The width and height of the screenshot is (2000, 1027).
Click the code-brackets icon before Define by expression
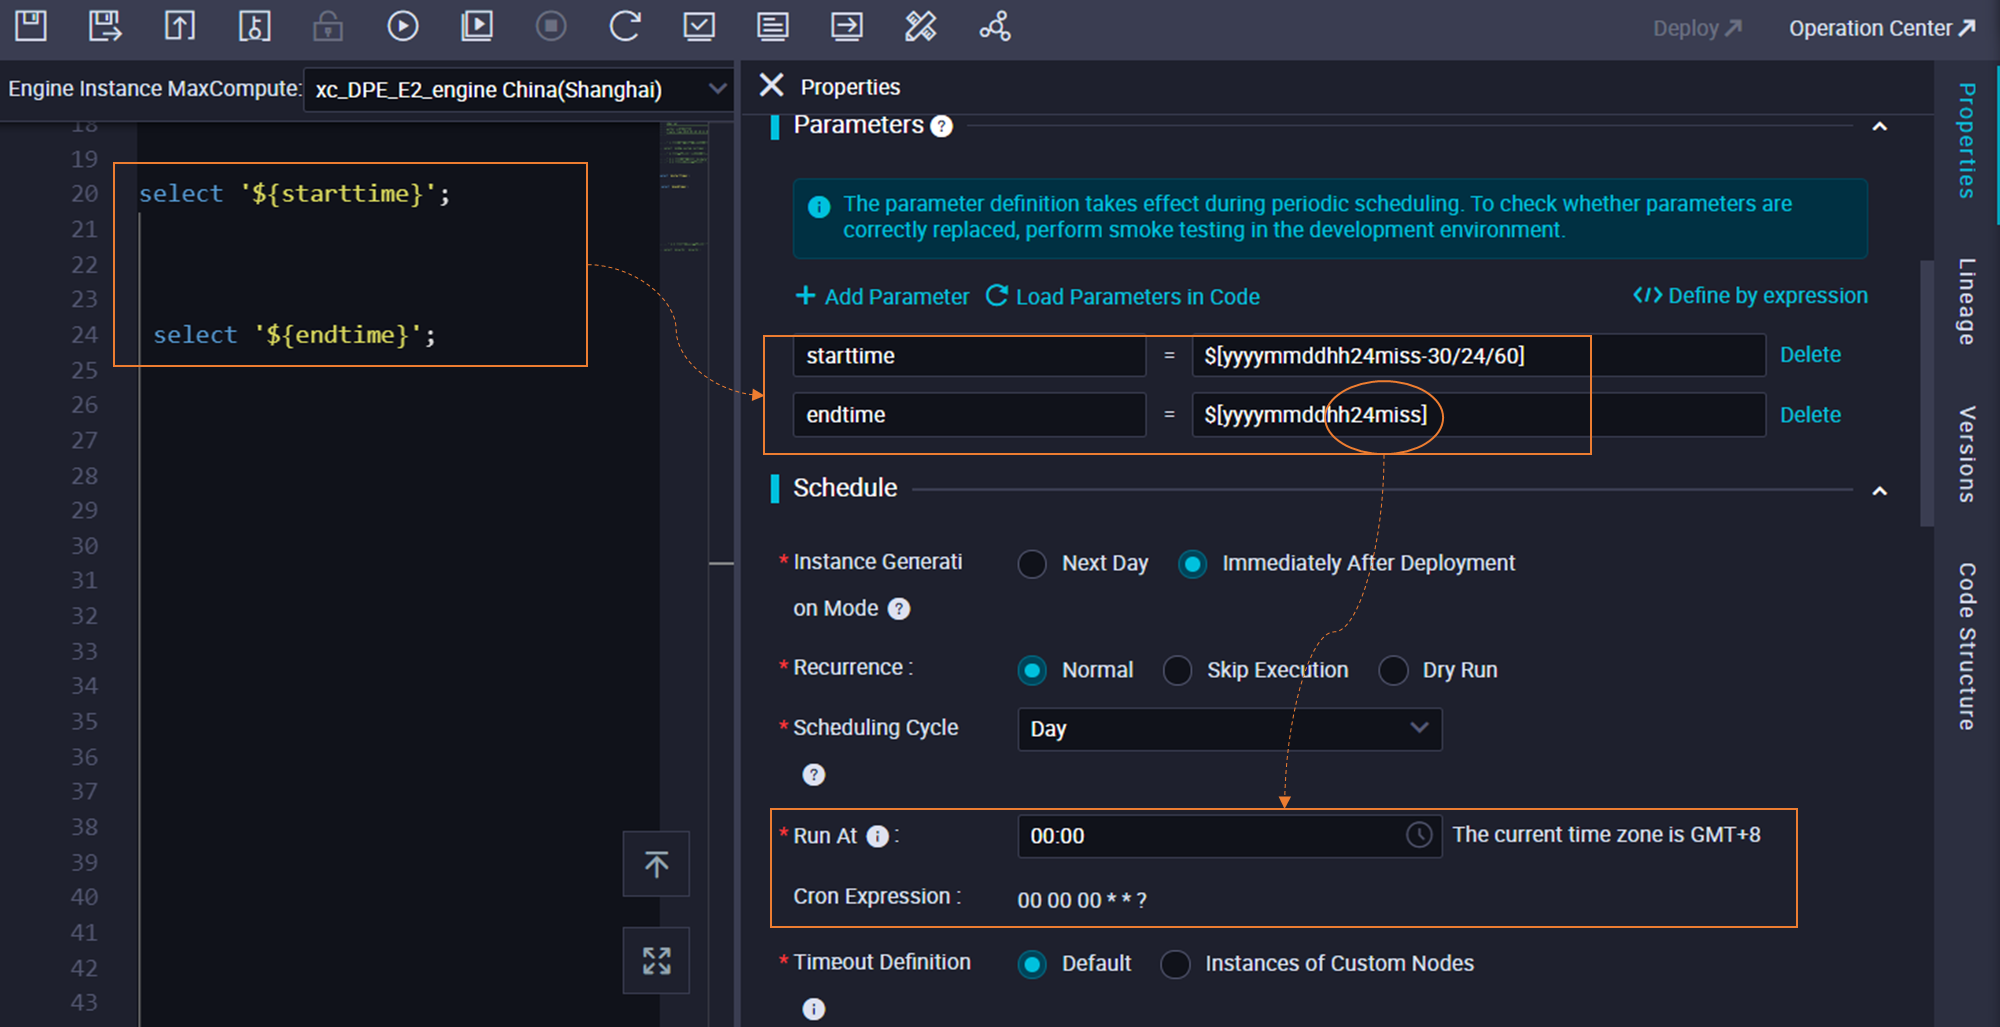click(1647, 296)
